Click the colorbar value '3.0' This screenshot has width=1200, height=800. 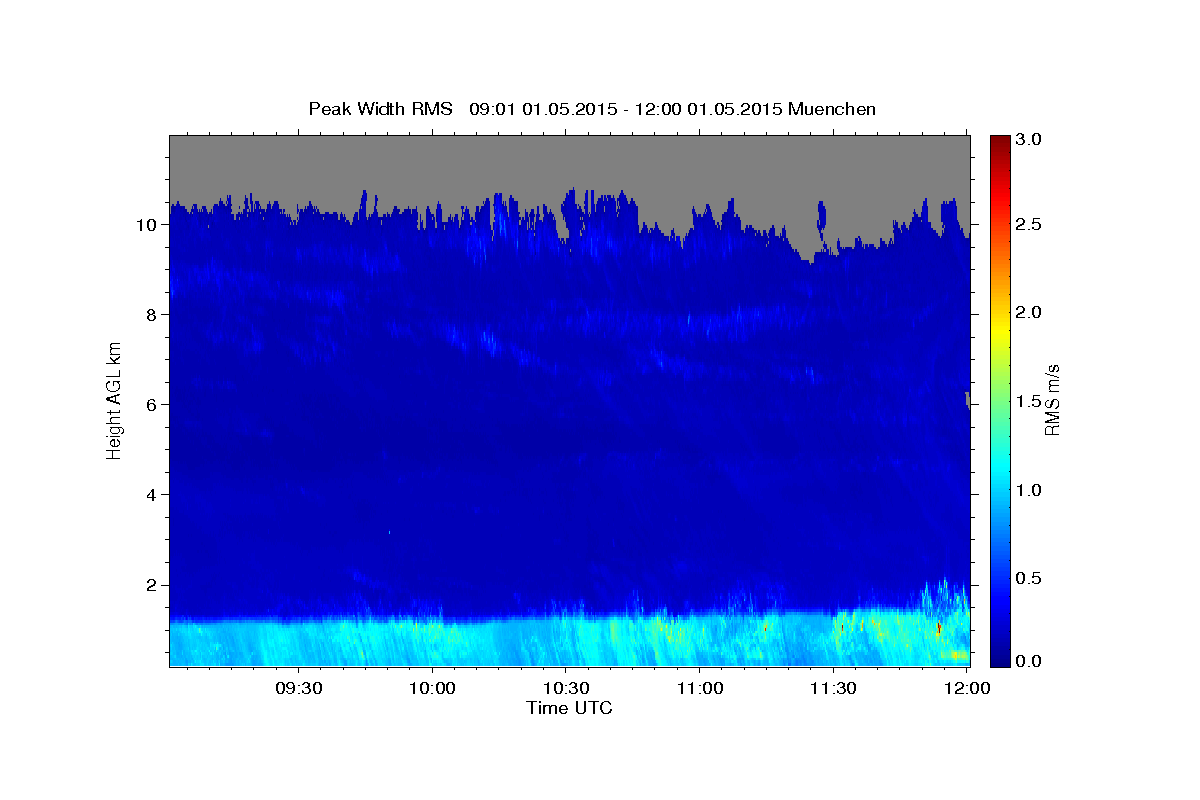tap(1030, 139)
